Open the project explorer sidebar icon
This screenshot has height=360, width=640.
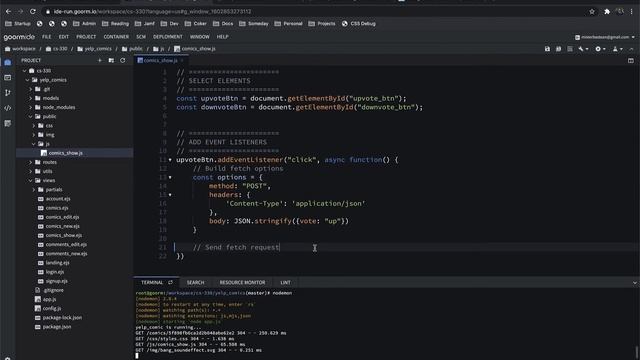click(x=8, y=62)
